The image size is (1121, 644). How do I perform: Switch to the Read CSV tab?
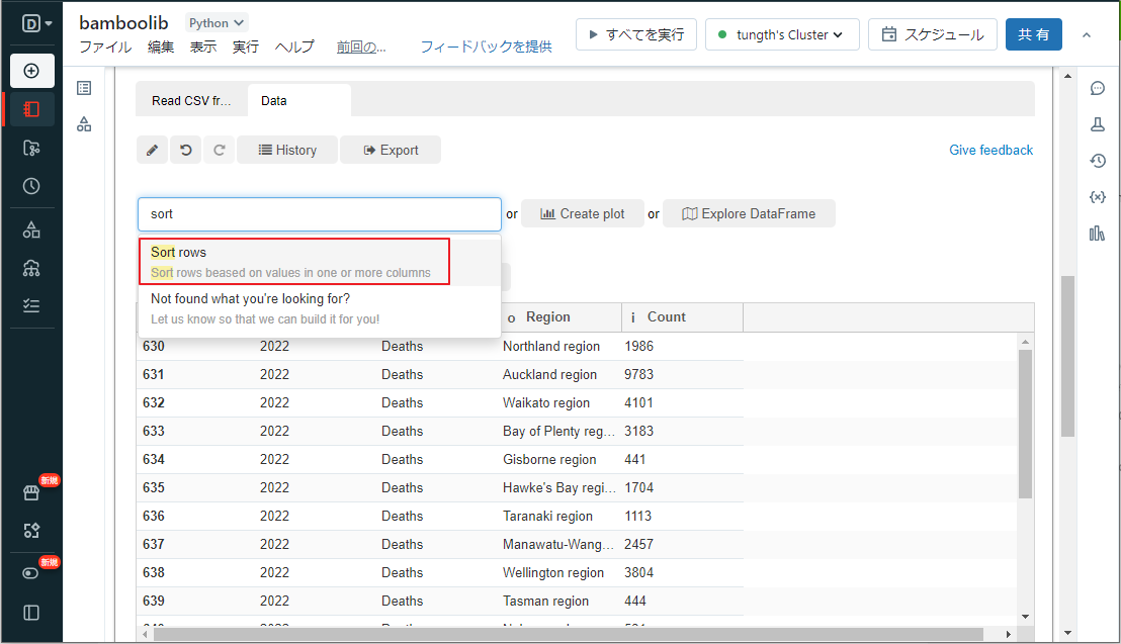(191, 101)
